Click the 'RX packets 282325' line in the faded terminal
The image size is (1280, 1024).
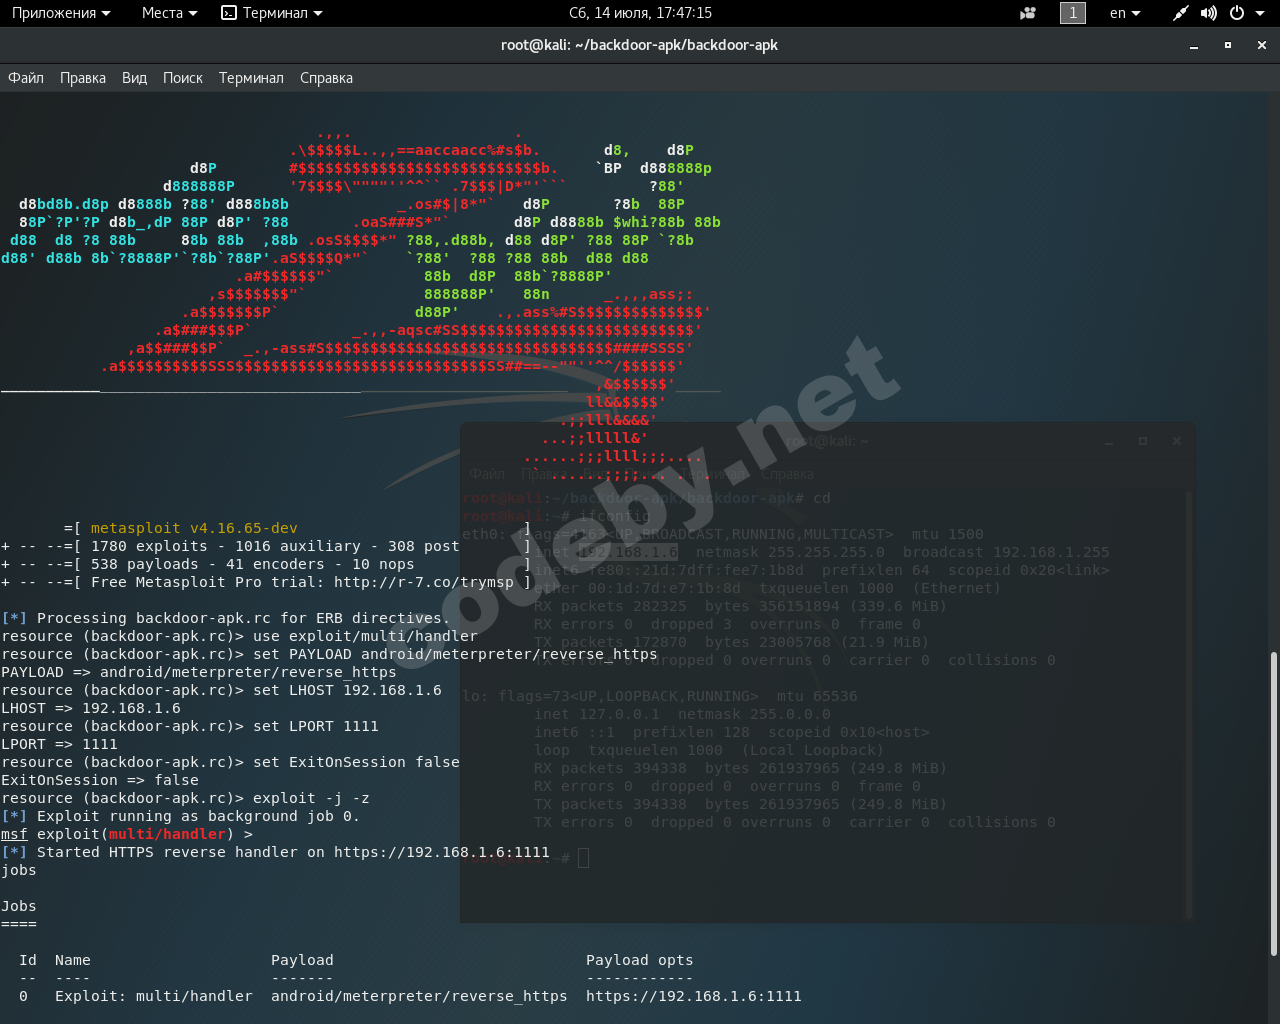tap(740, 606)
